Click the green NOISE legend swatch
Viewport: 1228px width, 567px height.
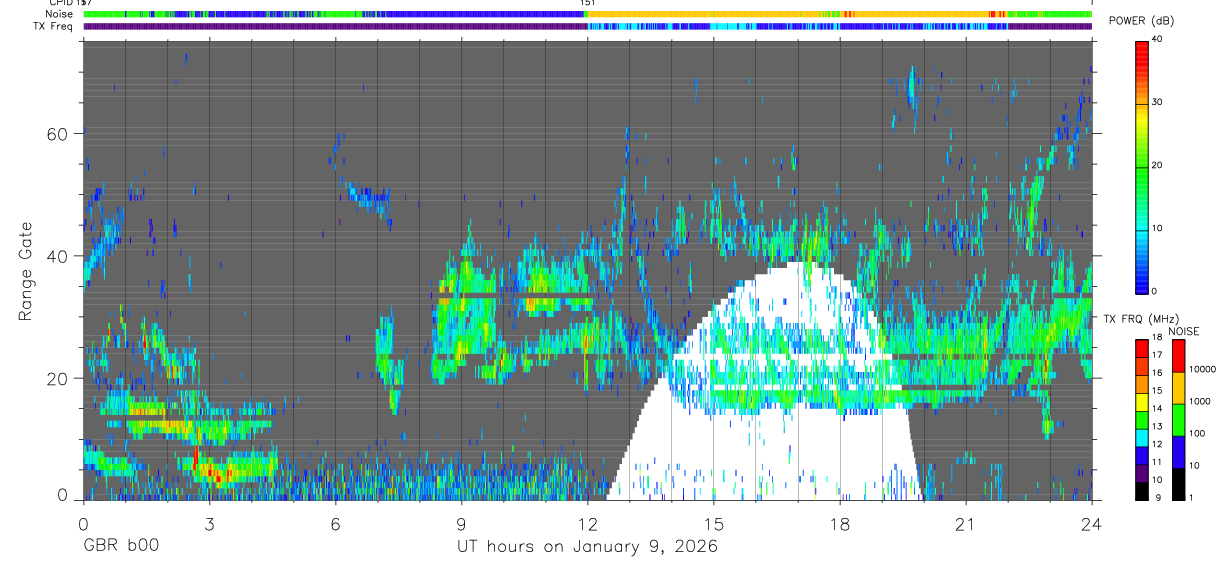click(x=1178, y=420)
